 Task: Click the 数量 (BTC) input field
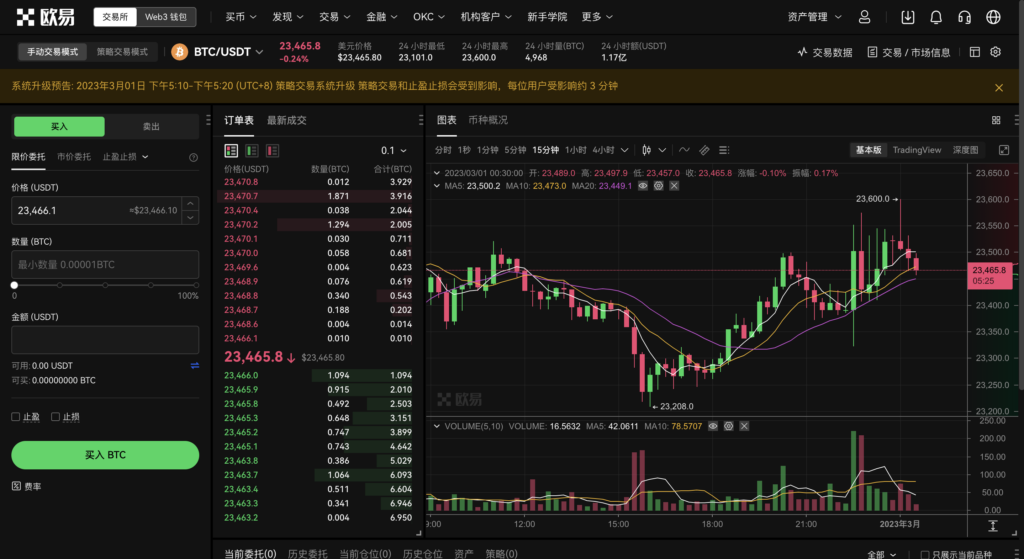(105, 264)
